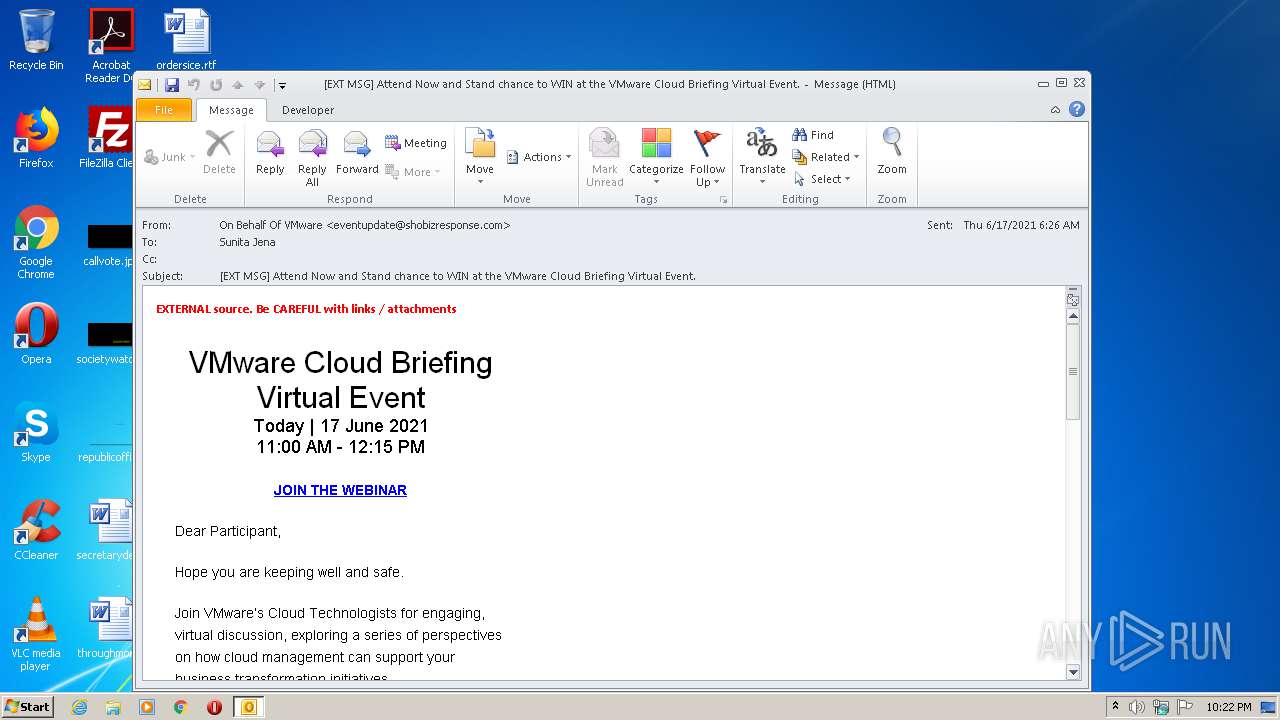The height and width of the screenshot is (720, 1280).
Task: Open the Move to folder button
Action: 480,156
